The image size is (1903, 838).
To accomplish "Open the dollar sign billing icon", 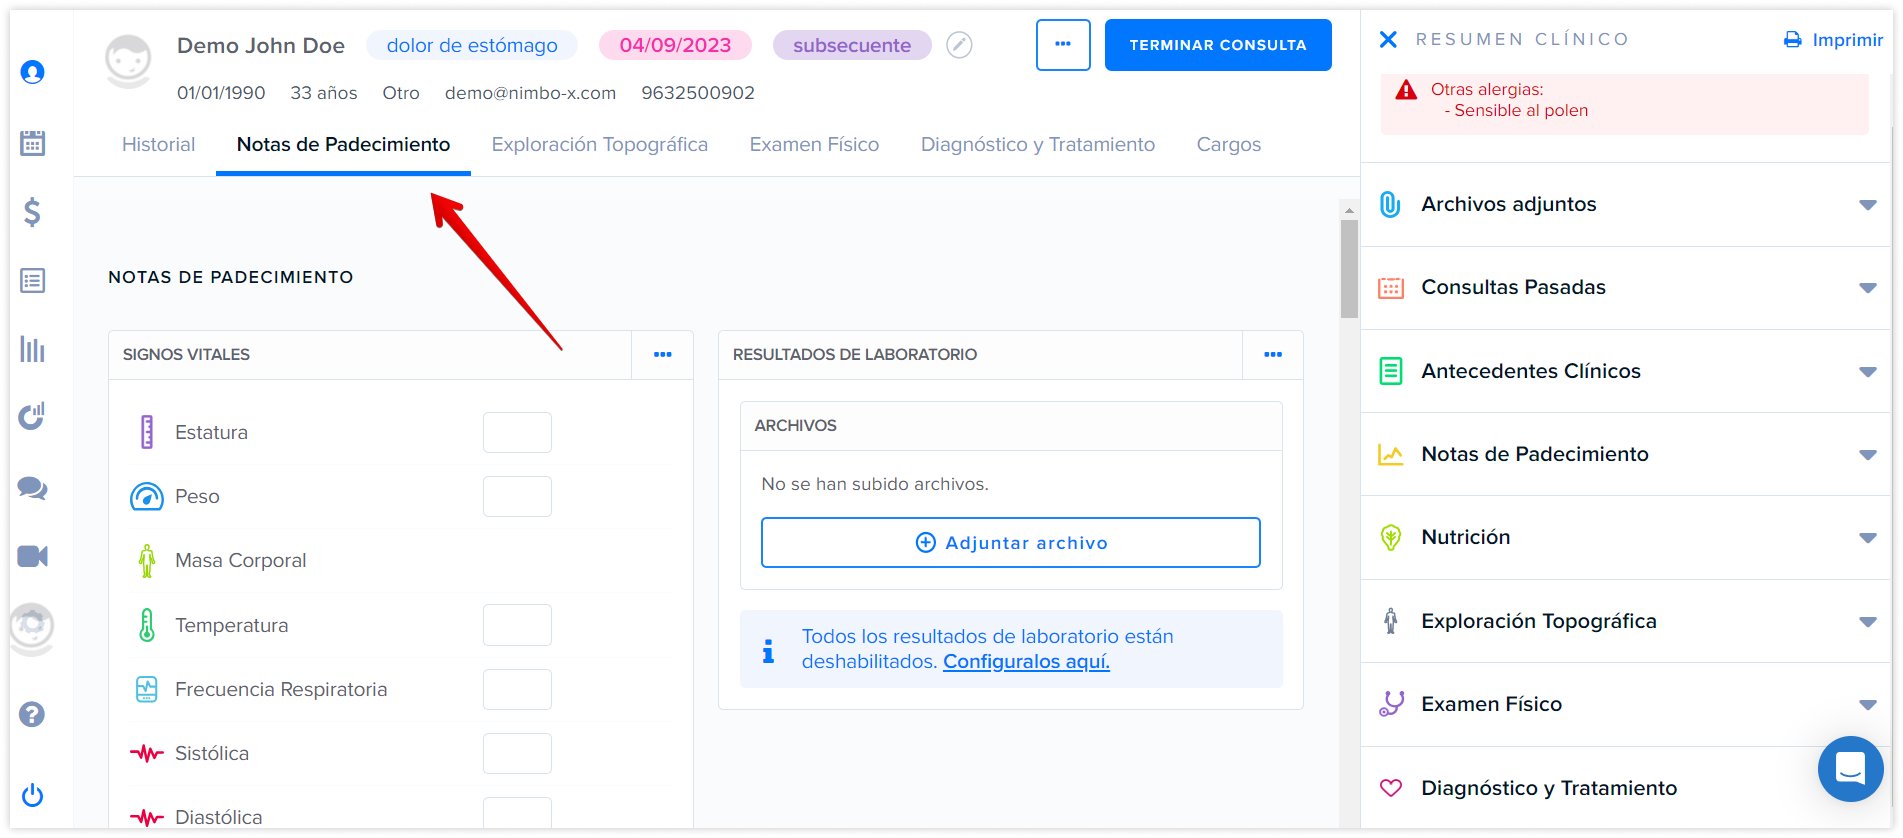I will [x=32, y=211].
